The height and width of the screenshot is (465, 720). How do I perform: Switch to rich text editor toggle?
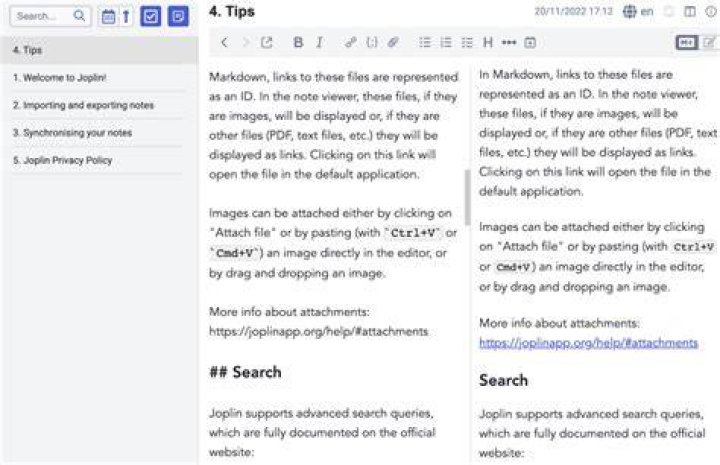coord(709,43)
